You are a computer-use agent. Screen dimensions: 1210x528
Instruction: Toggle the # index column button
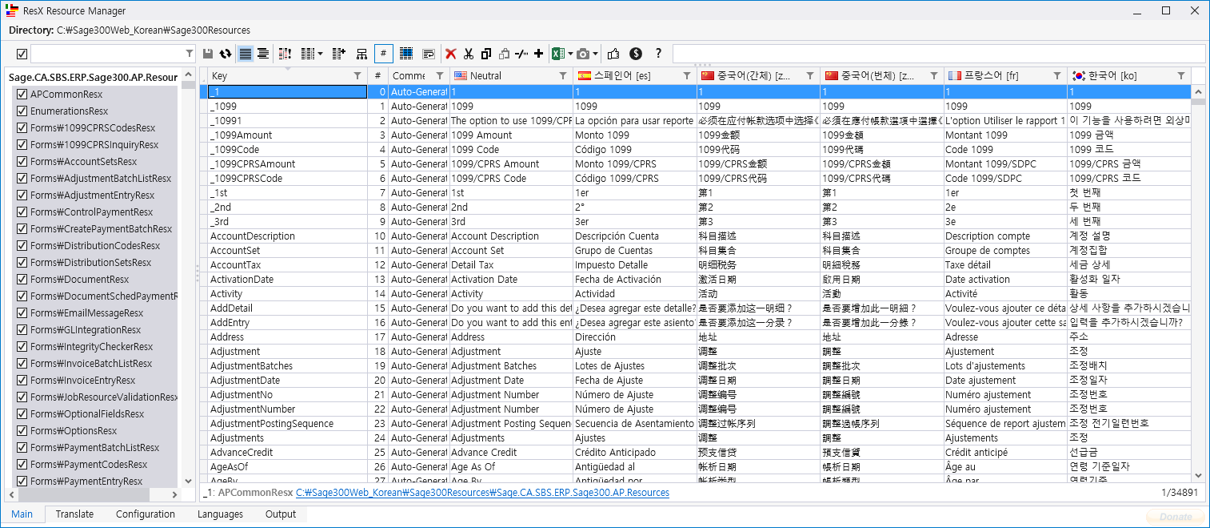tap(383, 54)
